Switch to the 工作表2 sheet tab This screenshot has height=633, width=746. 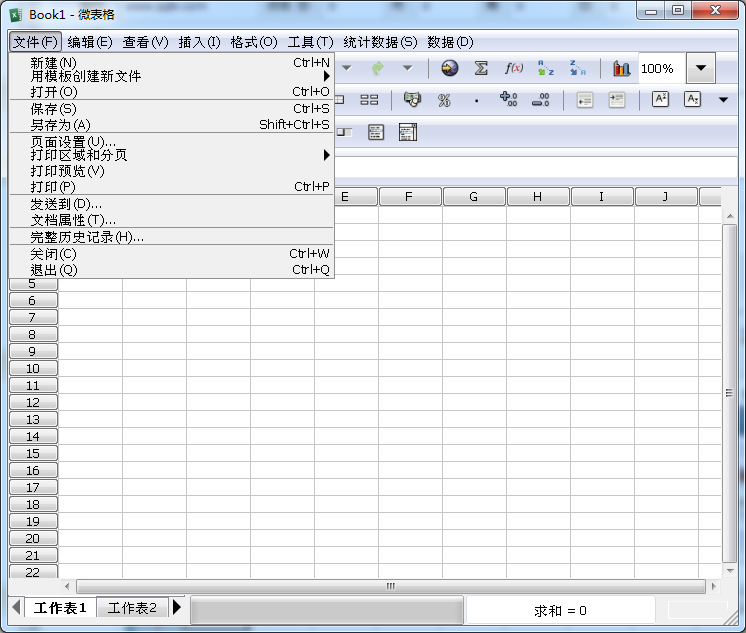click(x=132, y=608)
